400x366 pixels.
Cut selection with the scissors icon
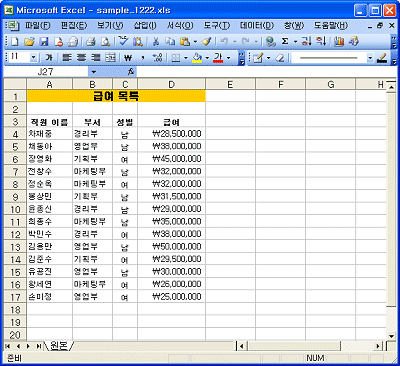pyautogui.click(x=156, y=41)
